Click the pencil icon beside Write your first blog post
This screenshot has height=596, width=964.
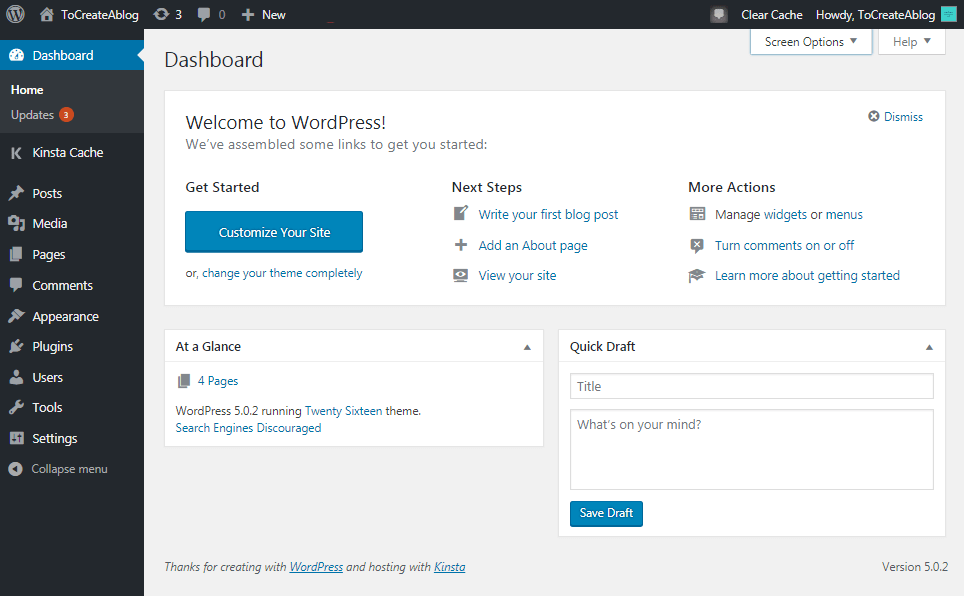[460, 213]
